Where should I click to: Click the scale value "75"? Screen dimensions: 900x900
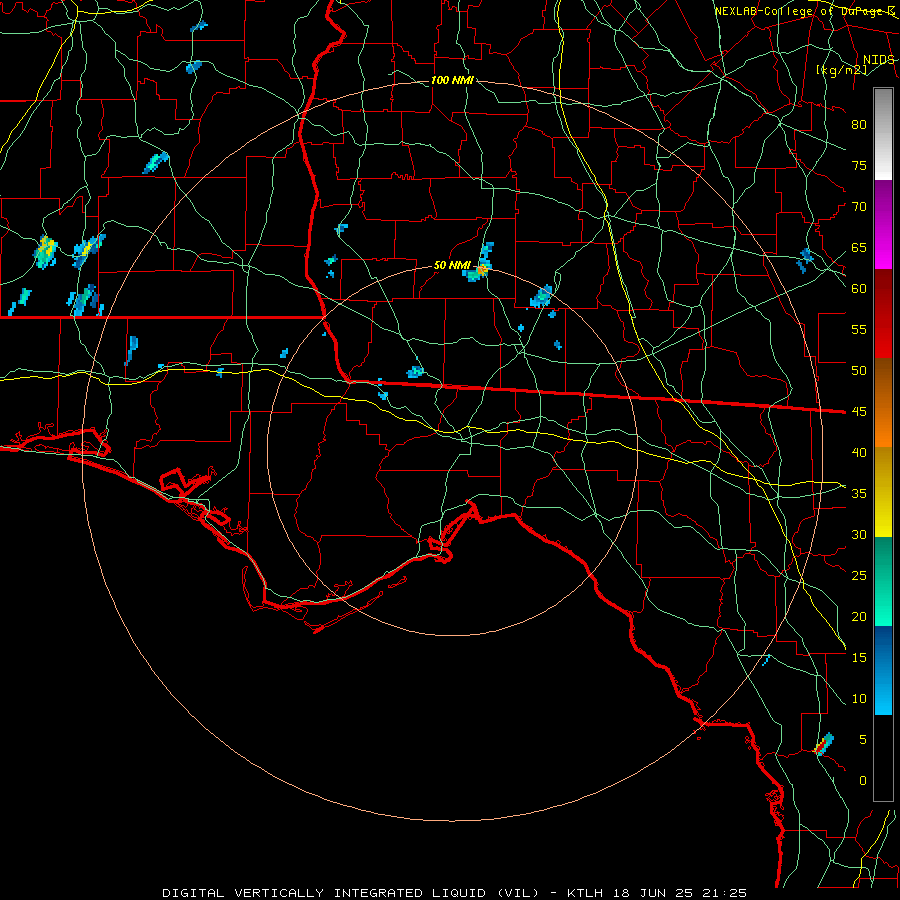pos(859,166)
